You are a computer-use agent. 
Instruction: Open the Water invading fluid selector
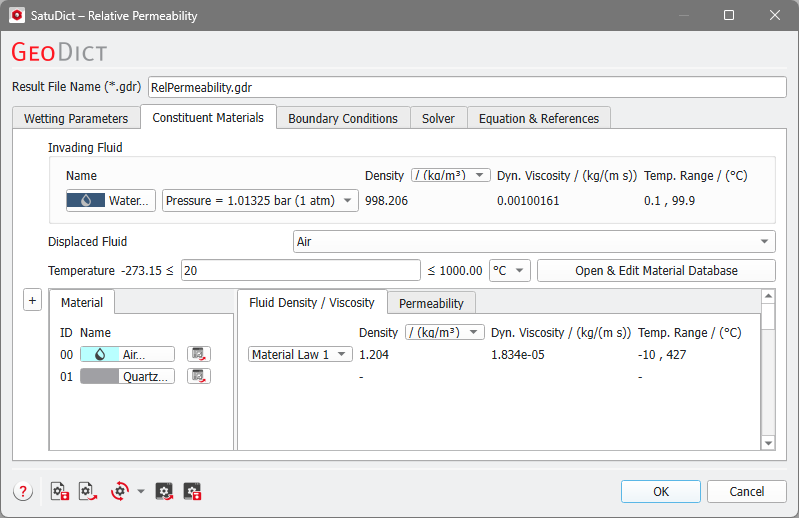click(x=111, y=201)
